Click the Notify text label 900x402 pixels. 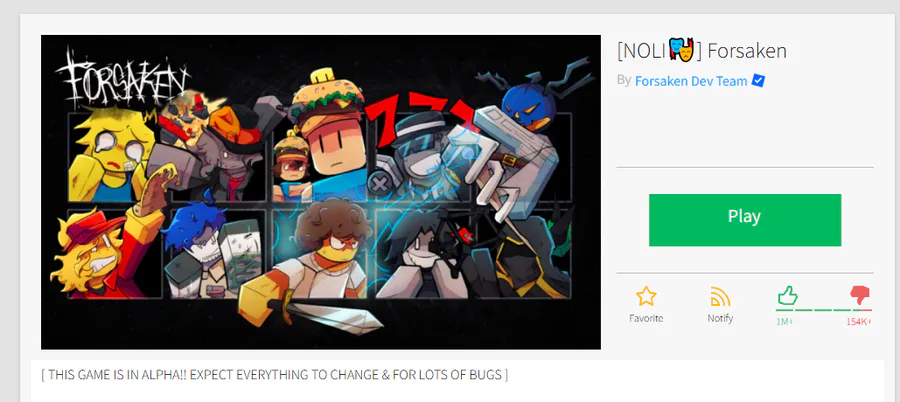tap(720, 318)
